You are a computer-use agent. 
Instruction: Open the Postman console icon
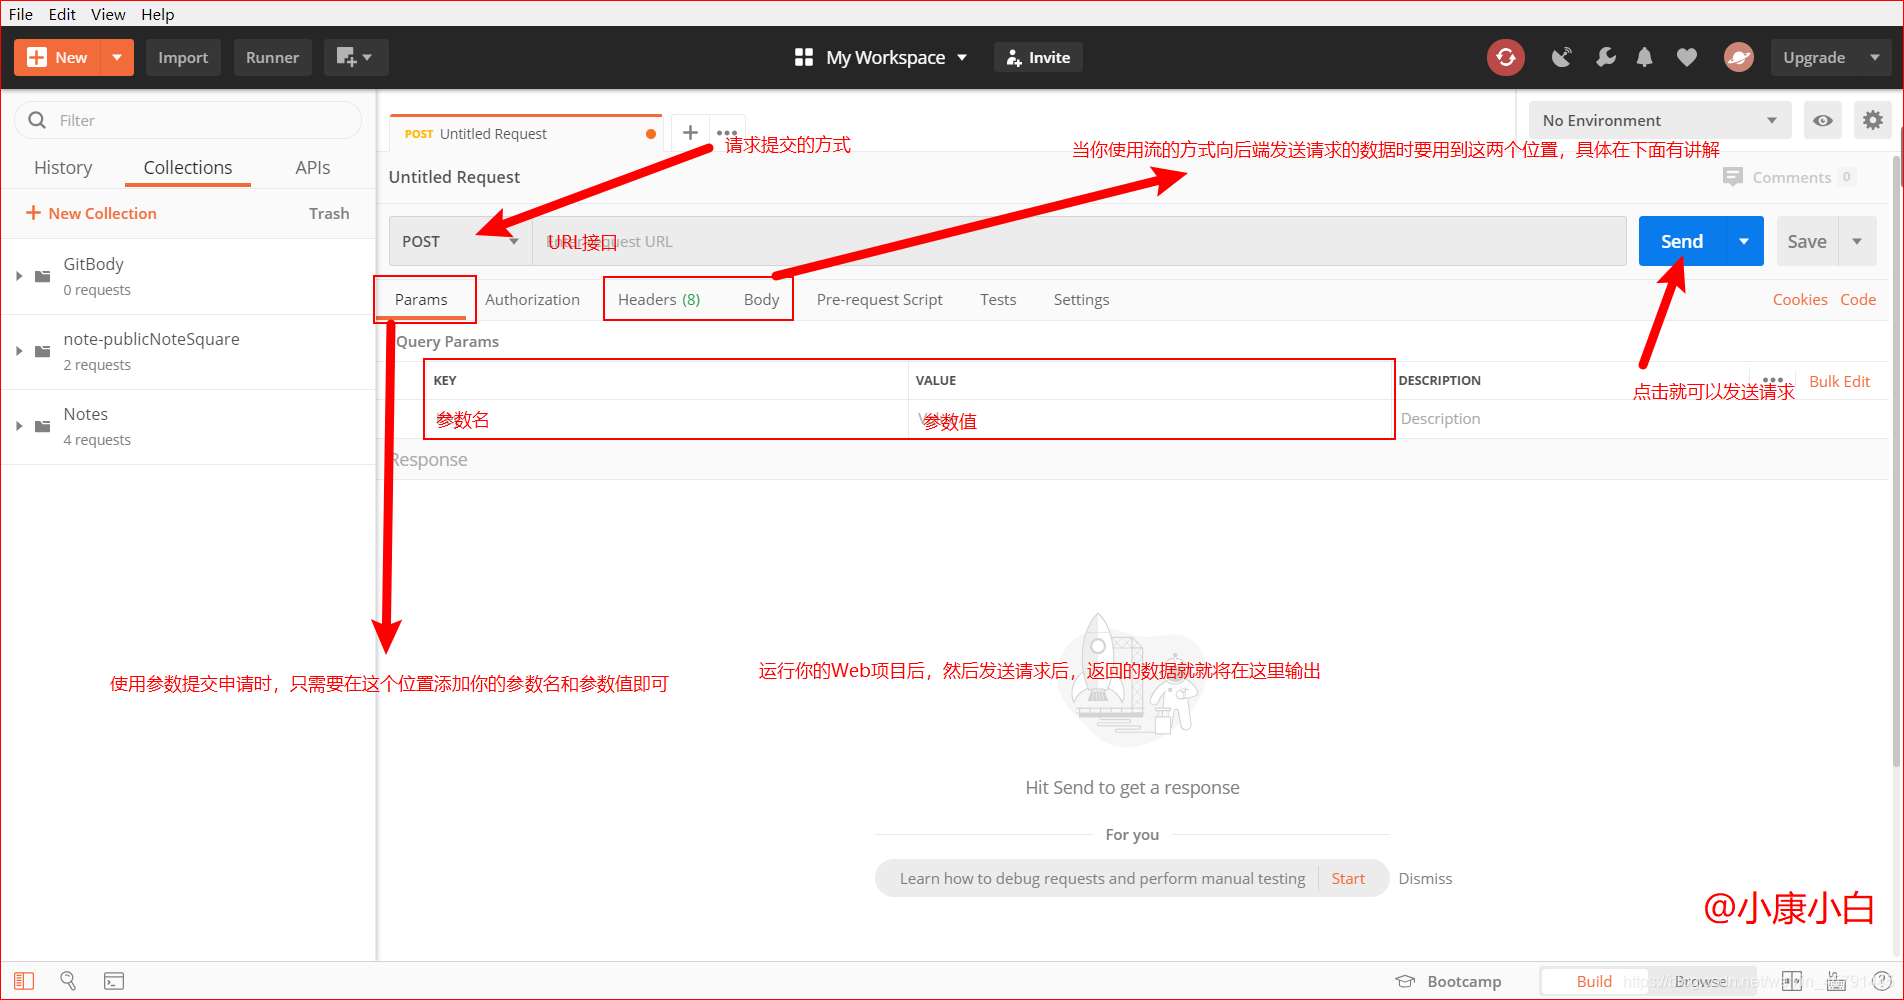pos(114,981)
